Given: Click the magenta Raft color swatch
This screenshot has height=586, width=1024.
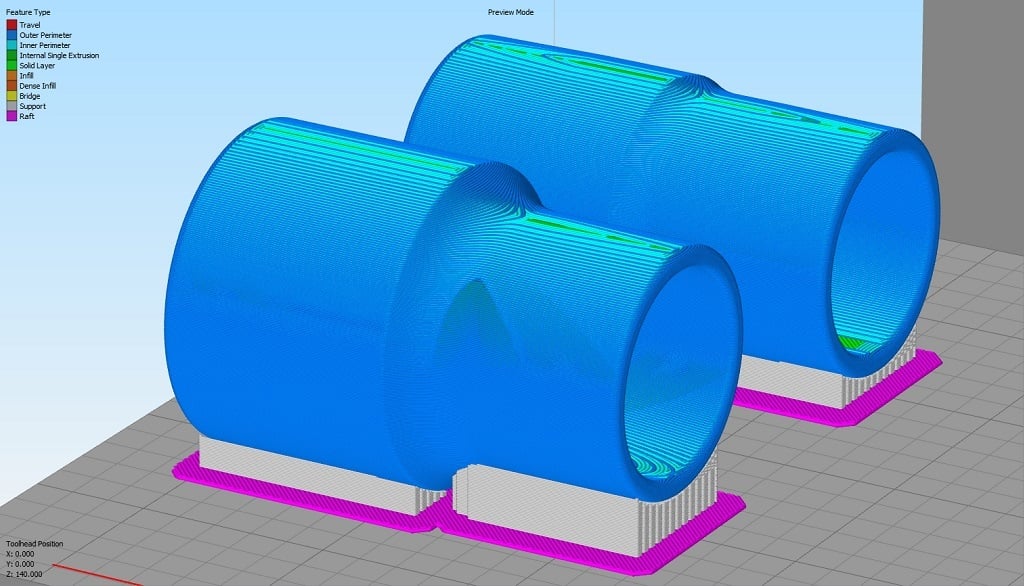Looking at the screenshot, I should (x=12, y=116).
